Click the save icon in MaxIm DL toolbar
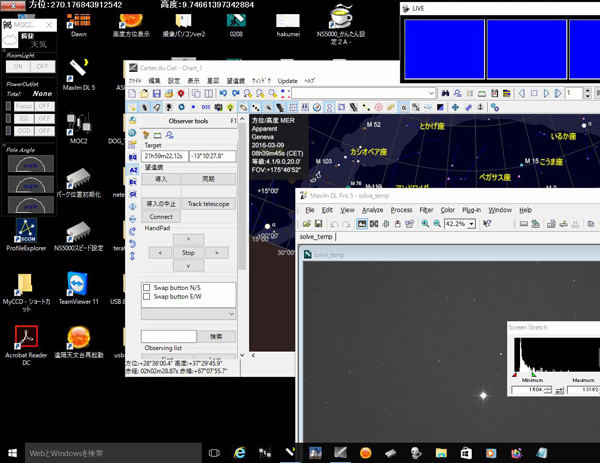Image resolution: width=600 pixels, height=463 pixels. 318,224
